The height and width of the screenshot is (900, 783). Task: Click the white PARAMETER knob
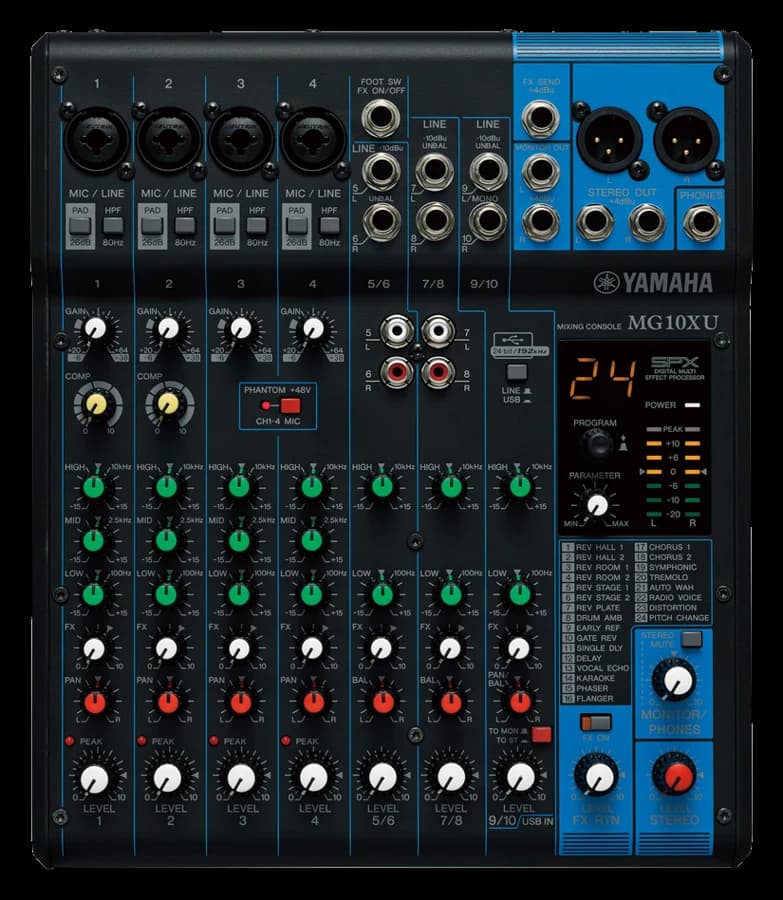(x=597, y=506)
